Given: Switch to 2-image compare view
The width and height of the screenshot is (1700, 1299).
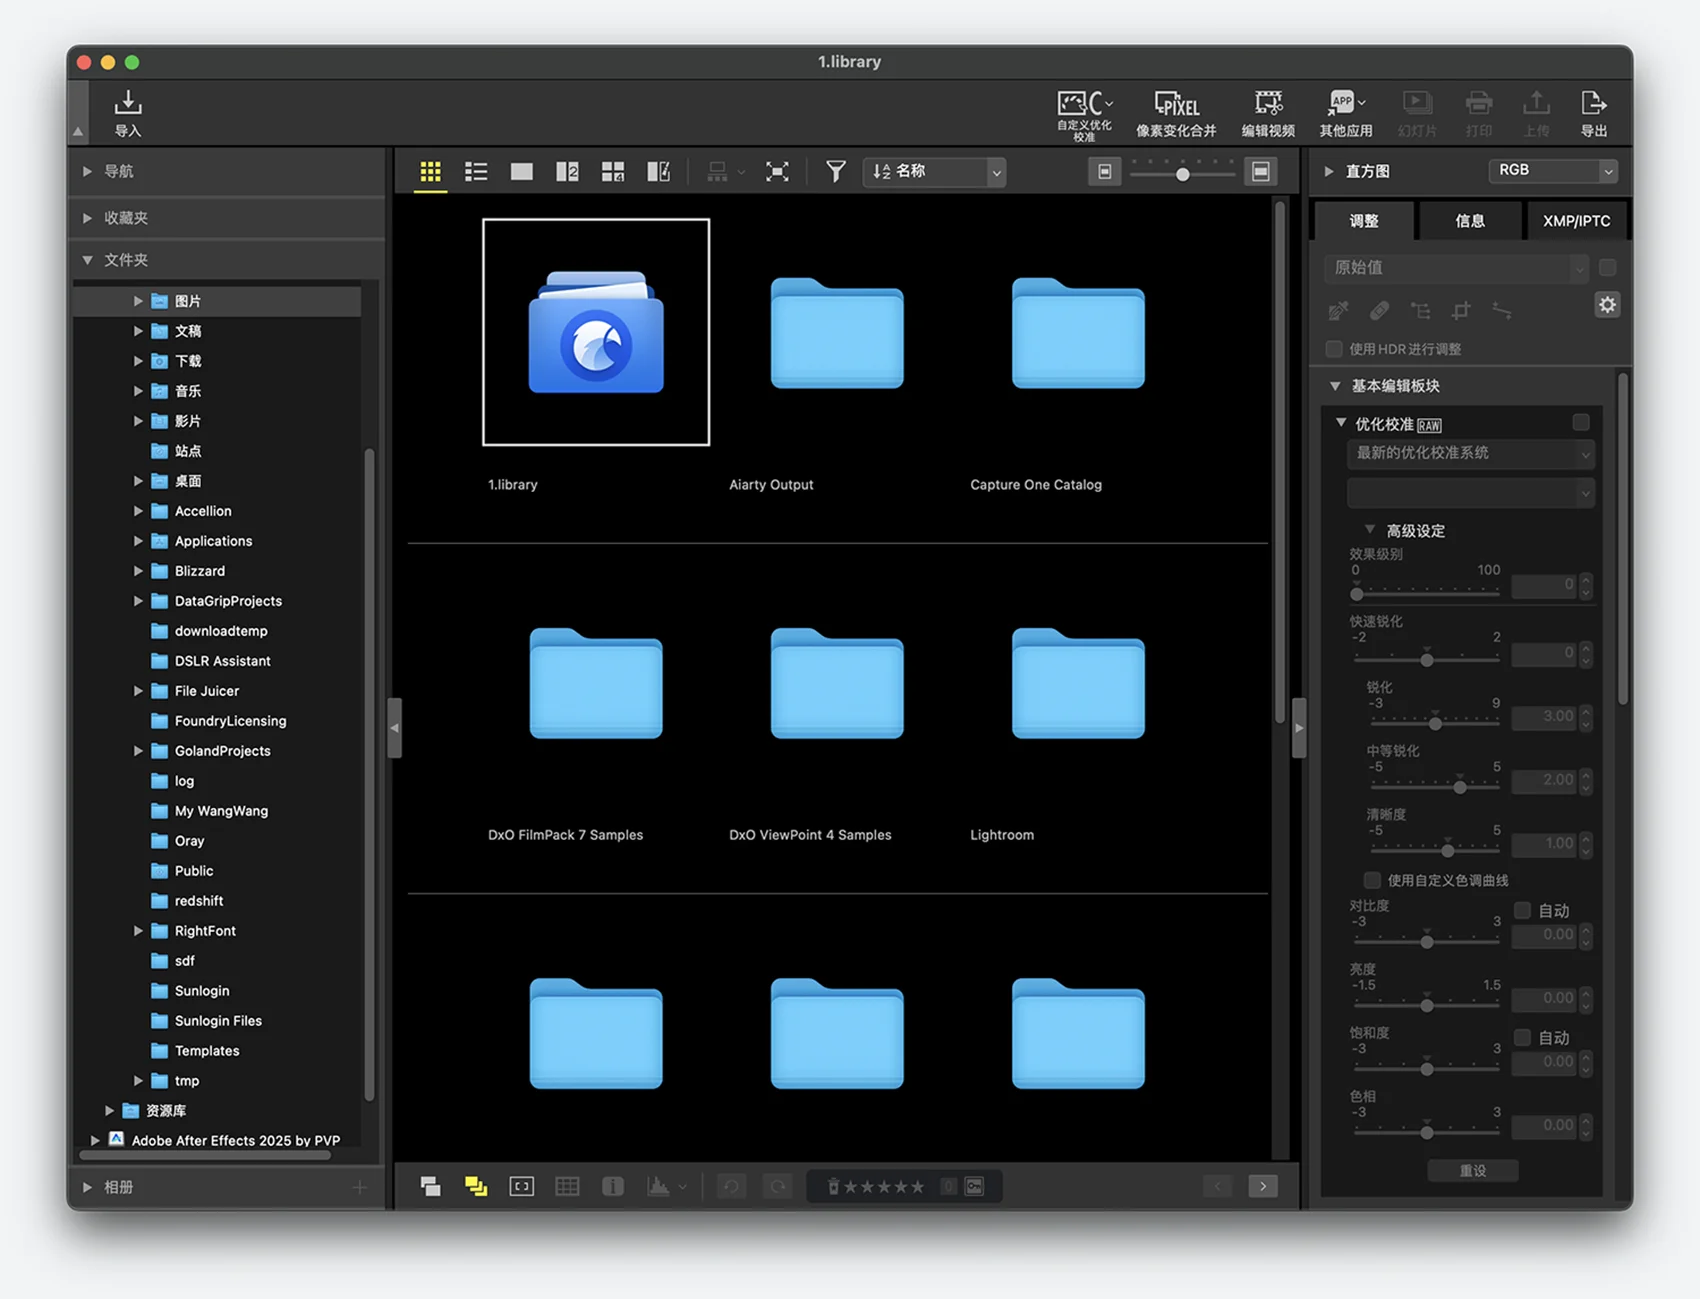Looking at the screenshot, I should 567,172.
